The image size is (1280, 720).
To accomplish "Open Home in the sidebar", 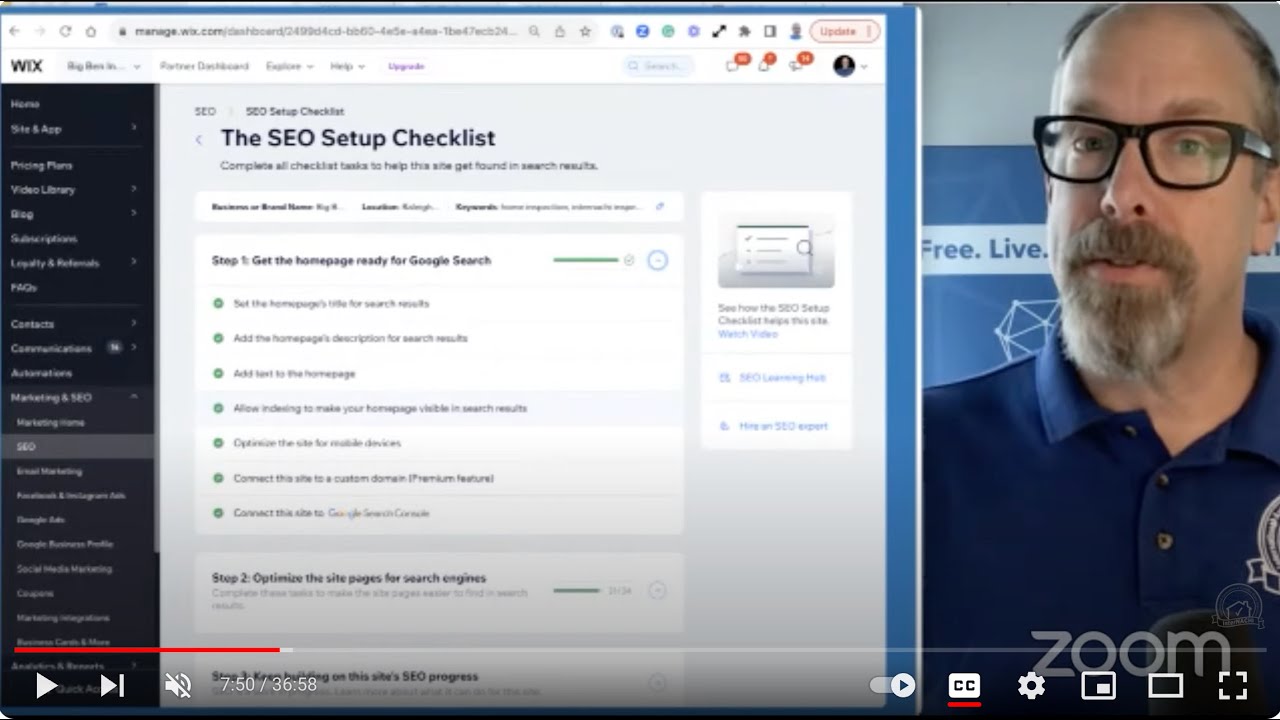I will click(x=25, y=104).
